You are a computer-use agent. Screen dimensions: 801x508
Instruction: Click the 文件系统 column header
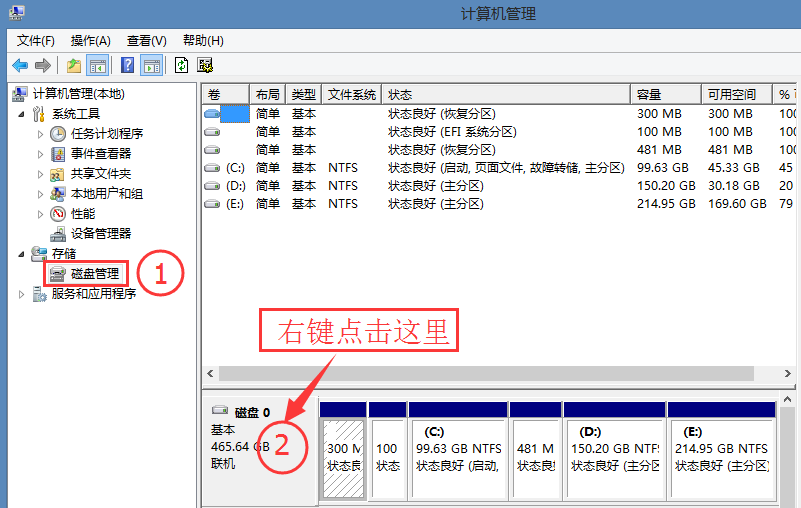tap(352, 94)
